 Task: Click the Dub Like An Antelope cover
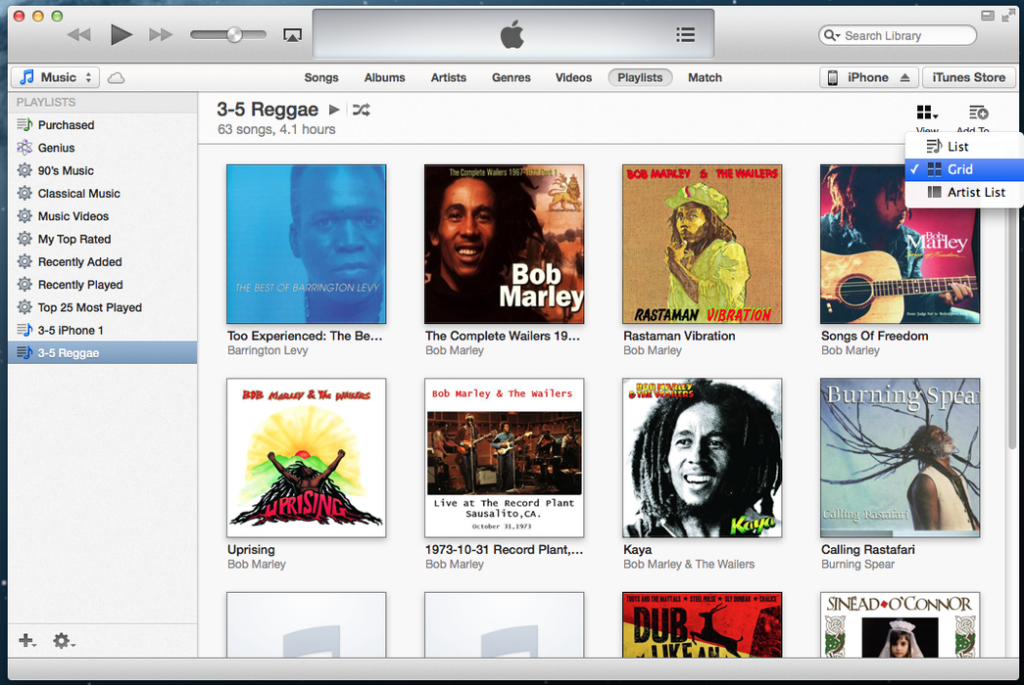click(x=702, y=625)
